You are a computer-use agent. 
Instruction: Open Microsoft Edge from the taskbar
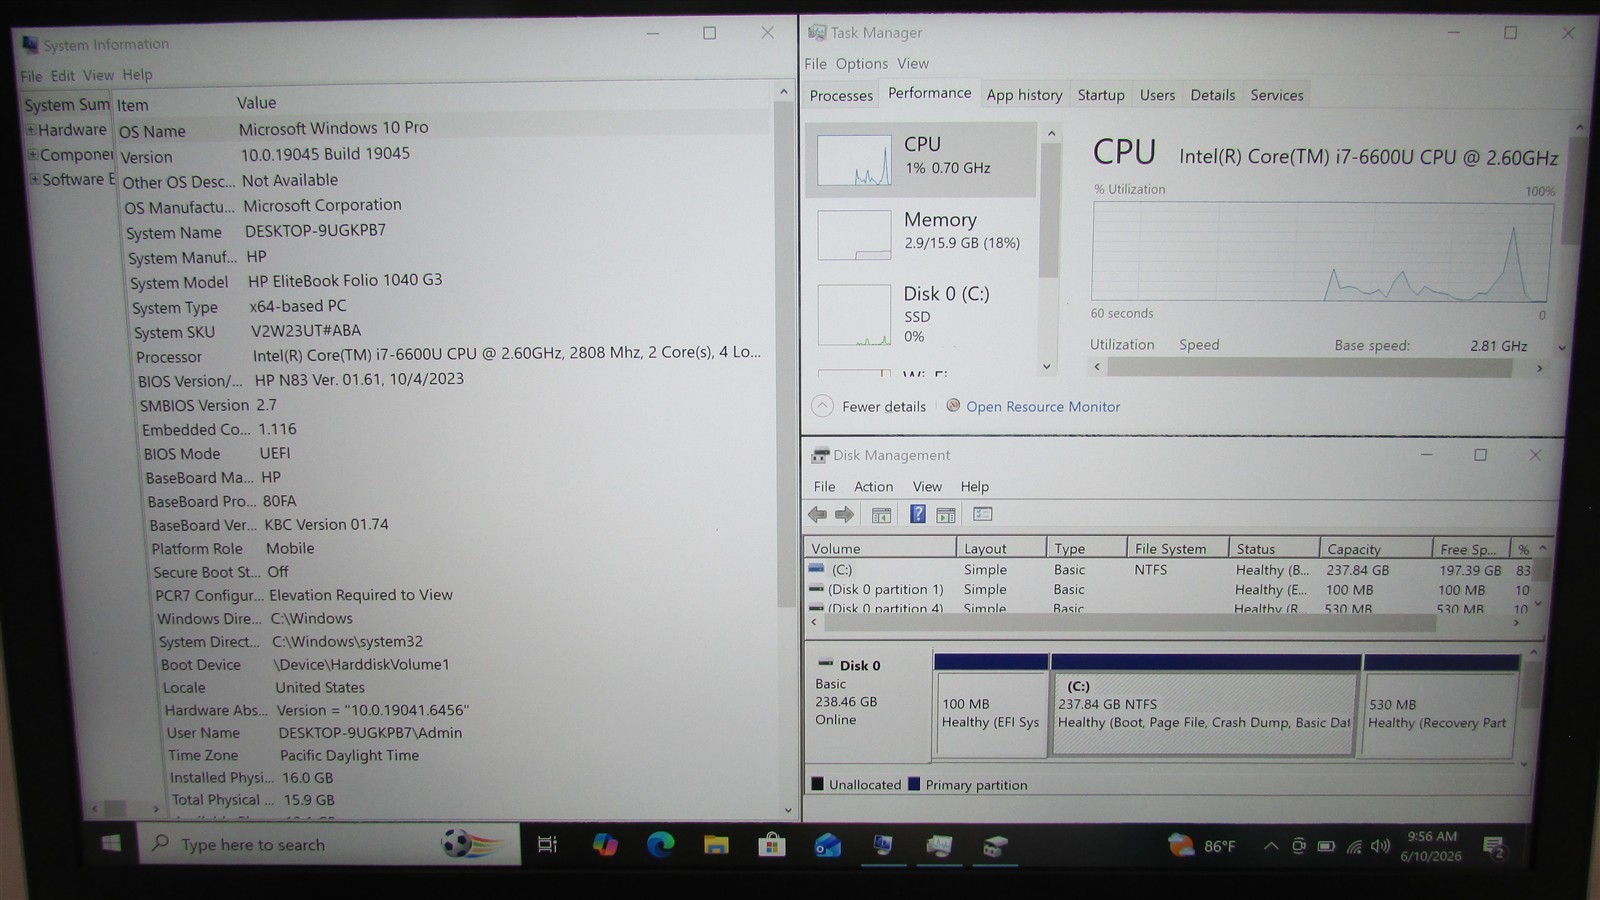coord(660,845)
